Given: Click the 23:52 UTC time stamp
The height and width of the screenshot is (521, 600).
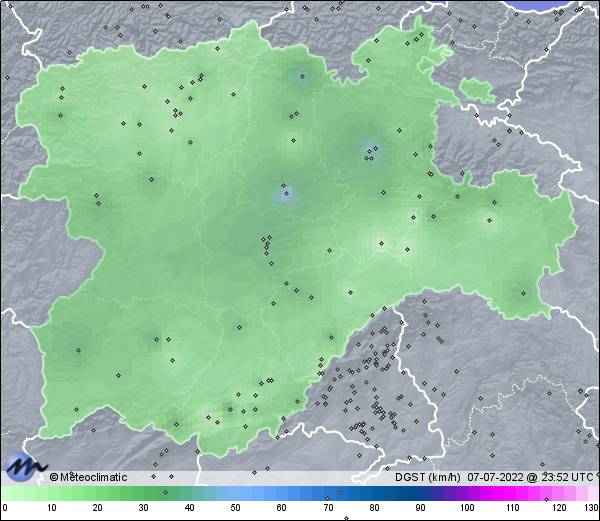Looking at the screenshot, I should [x=566, y=477].
